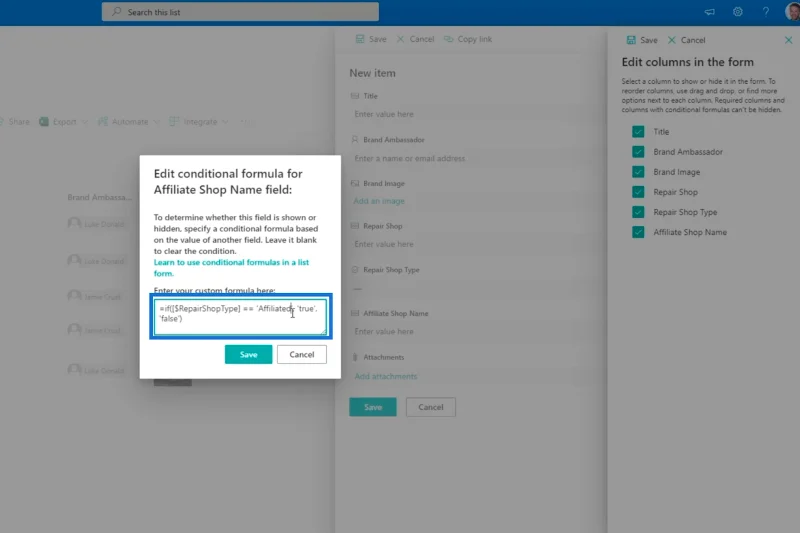Uncheck the Repair Shop column checkbox

tap(638, 192)
